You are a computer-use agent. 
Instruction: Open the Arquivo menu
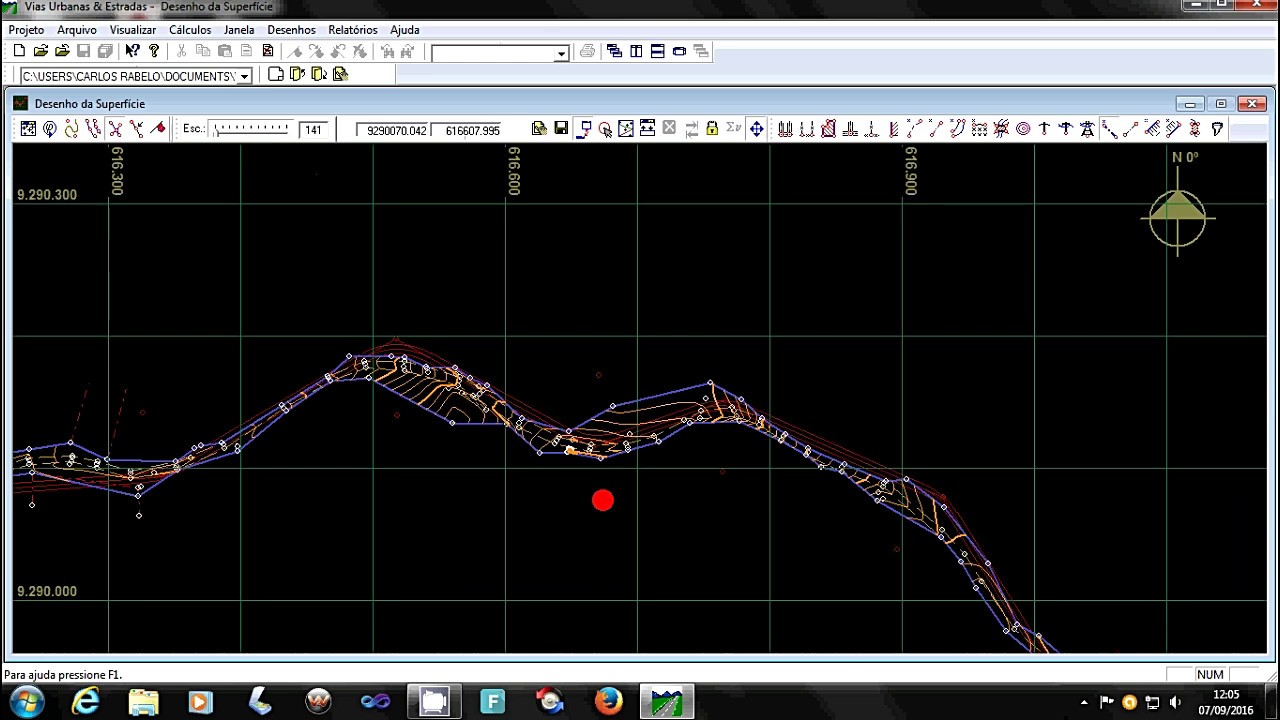point(77,30)
